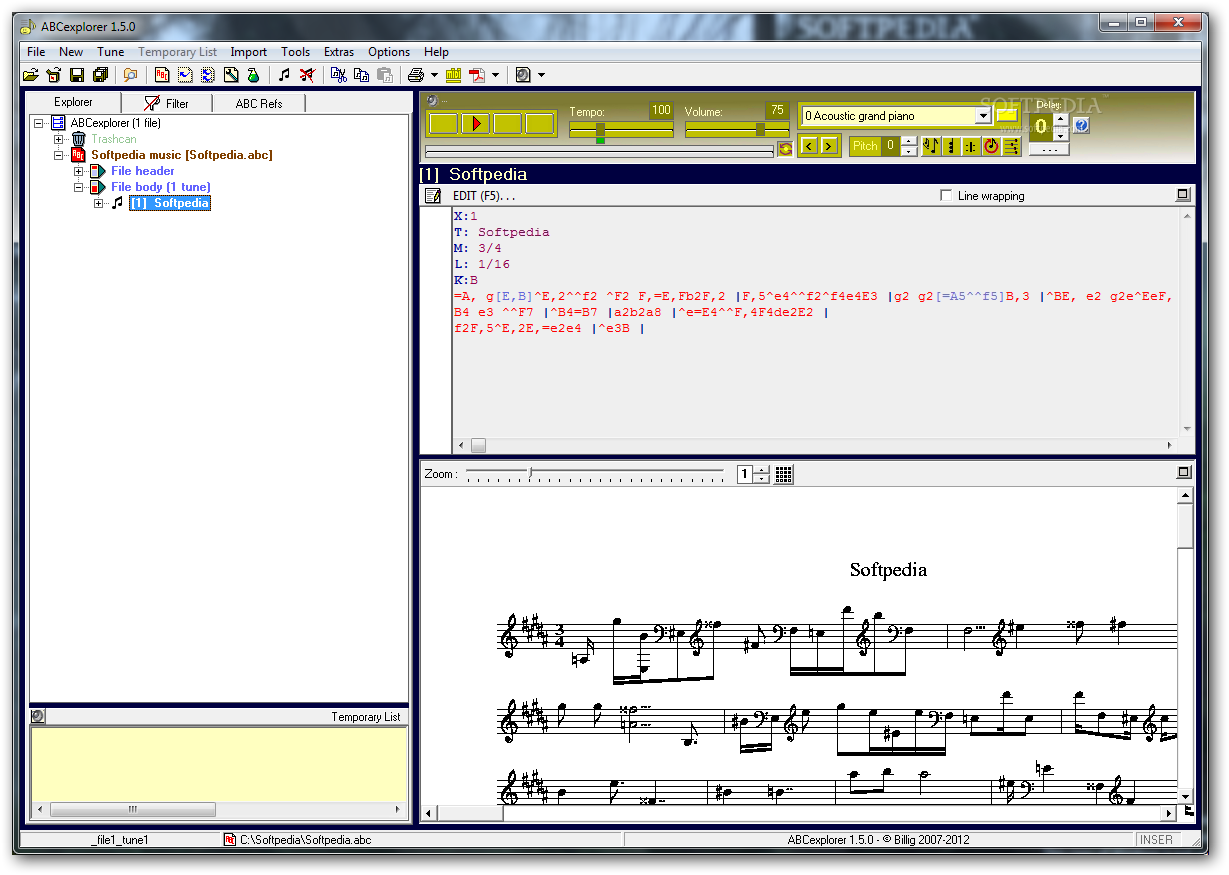Click the next tune arrow button
This screenshot has height=875, width=1229.
pyautogui.click(x=829, y=146)
